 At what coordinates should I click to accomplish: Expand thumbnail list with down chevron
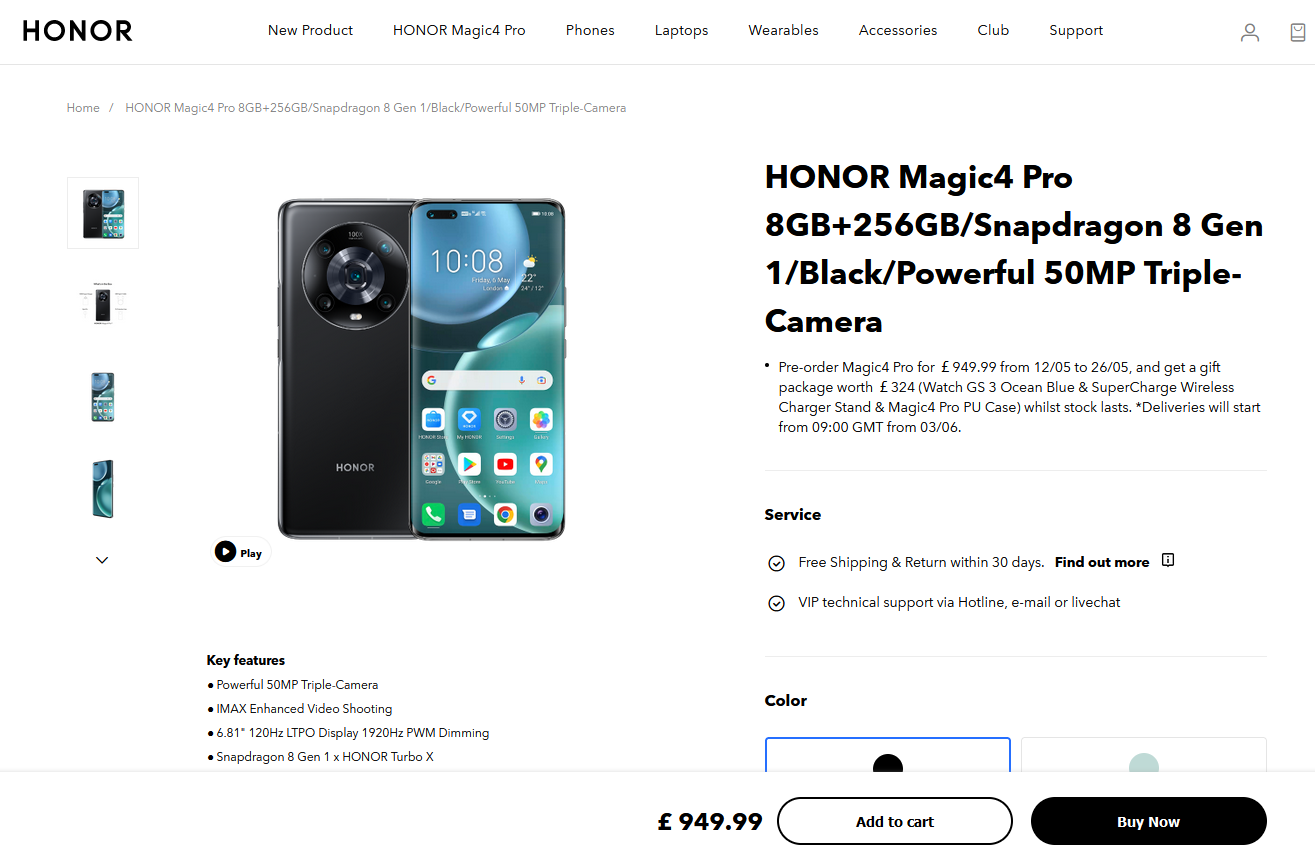pyautogui.click(x=102, y=560)
